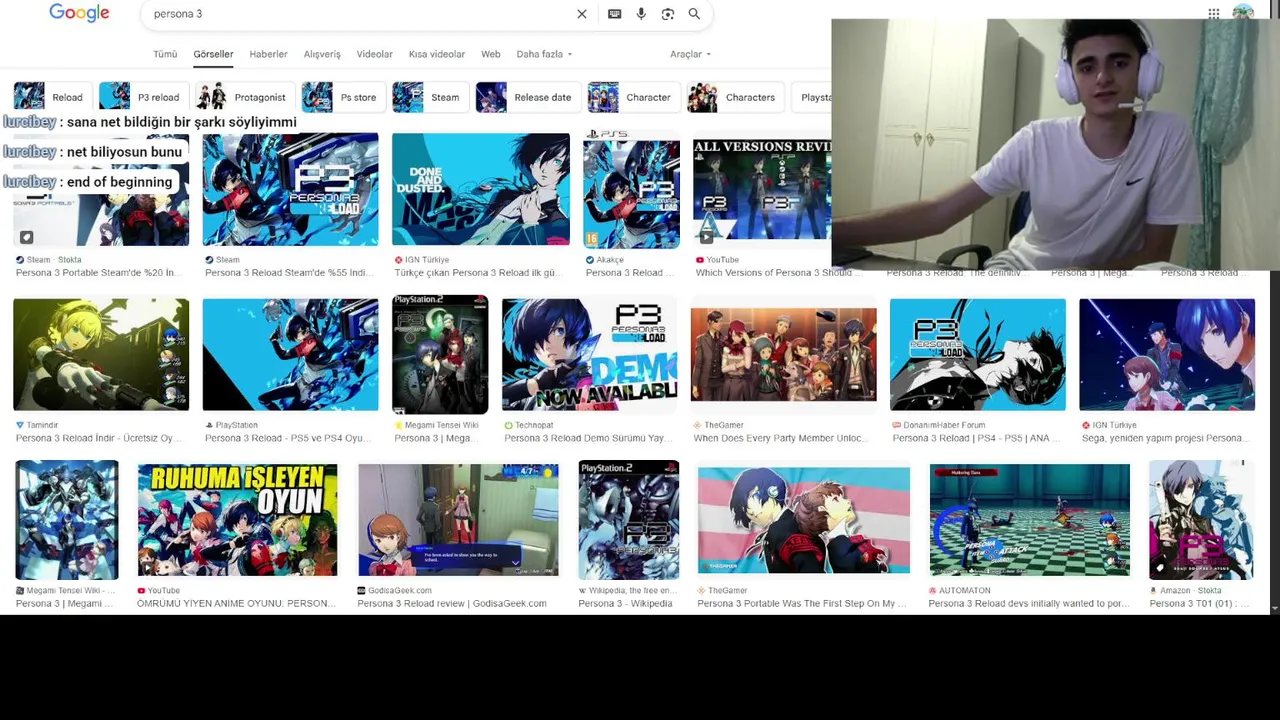Open the Haberler tab
1280x720 pixels.
(x=268, y=54)
